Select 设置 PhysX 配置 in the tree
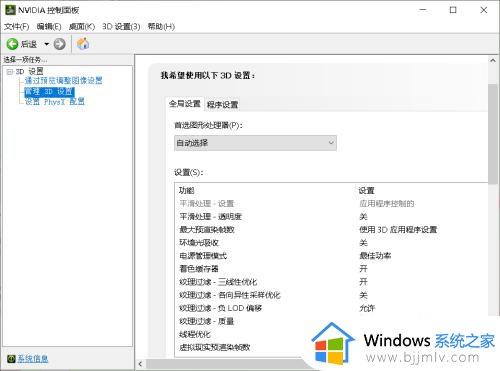The image size is (500, 371). point(55,102)
